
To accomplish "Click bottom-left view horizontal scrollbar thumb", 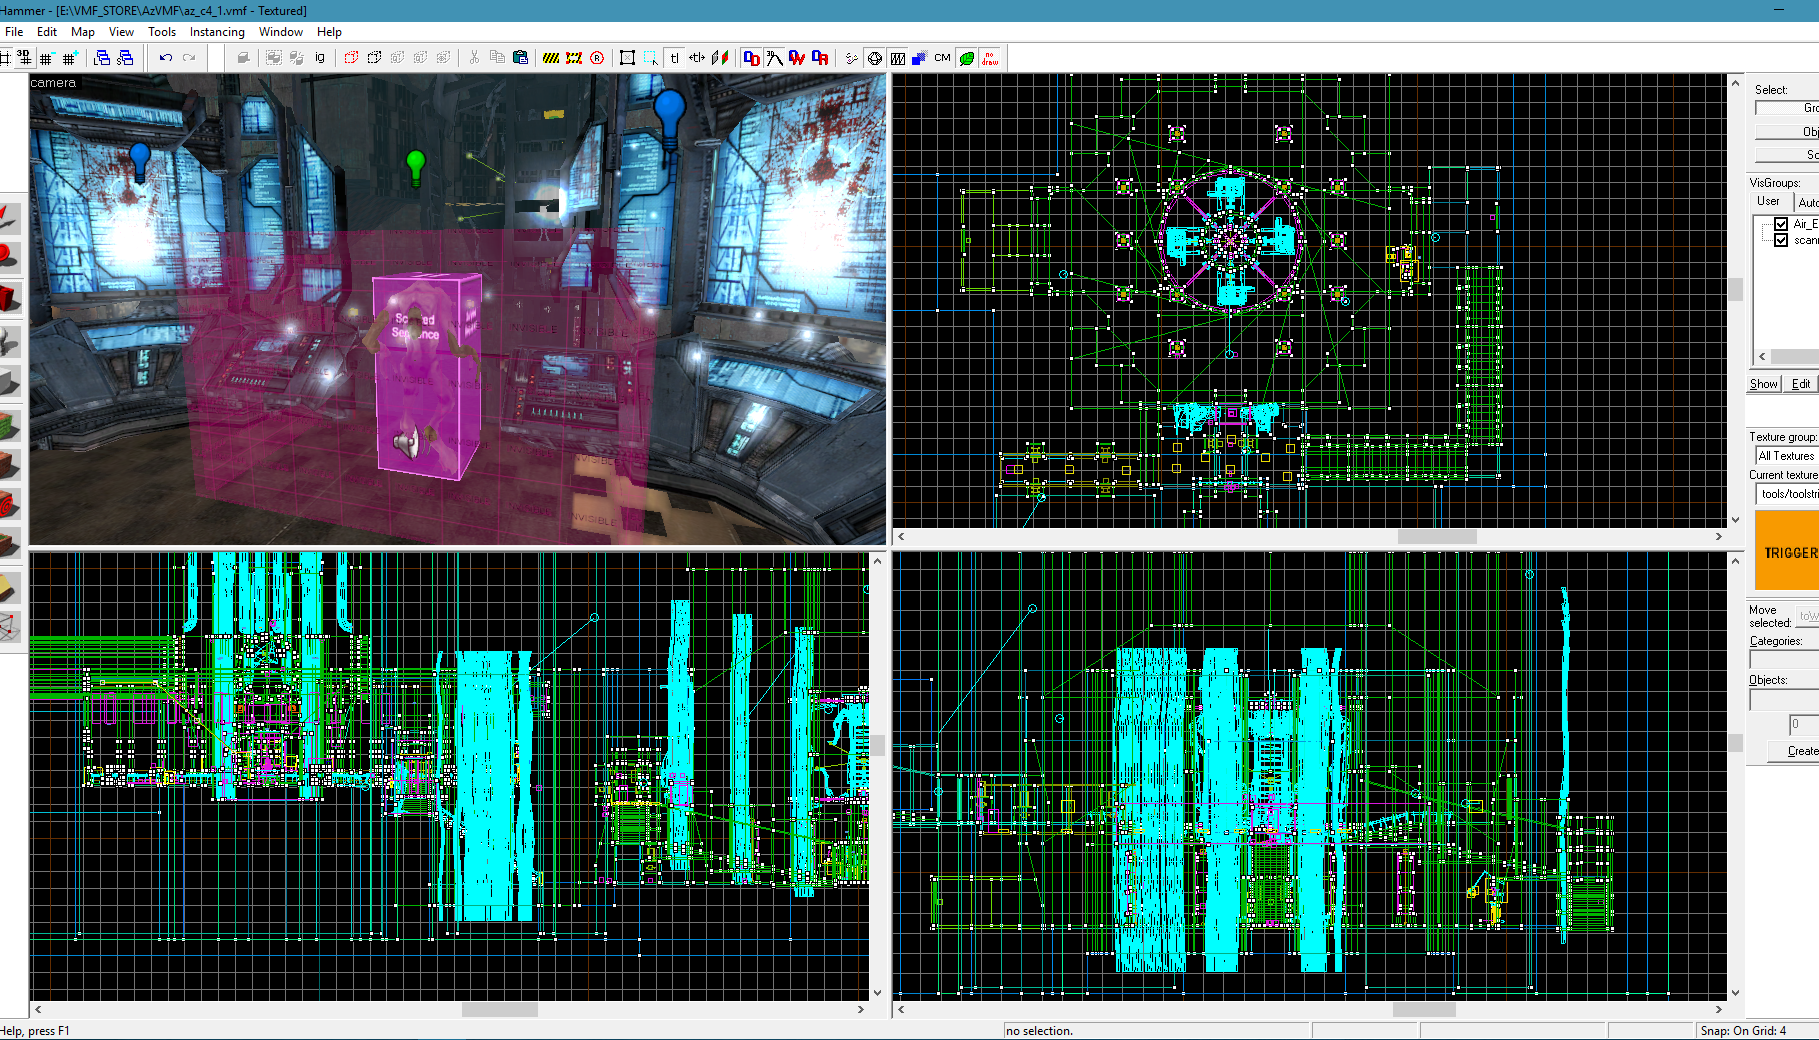I will coord(499,1010).
